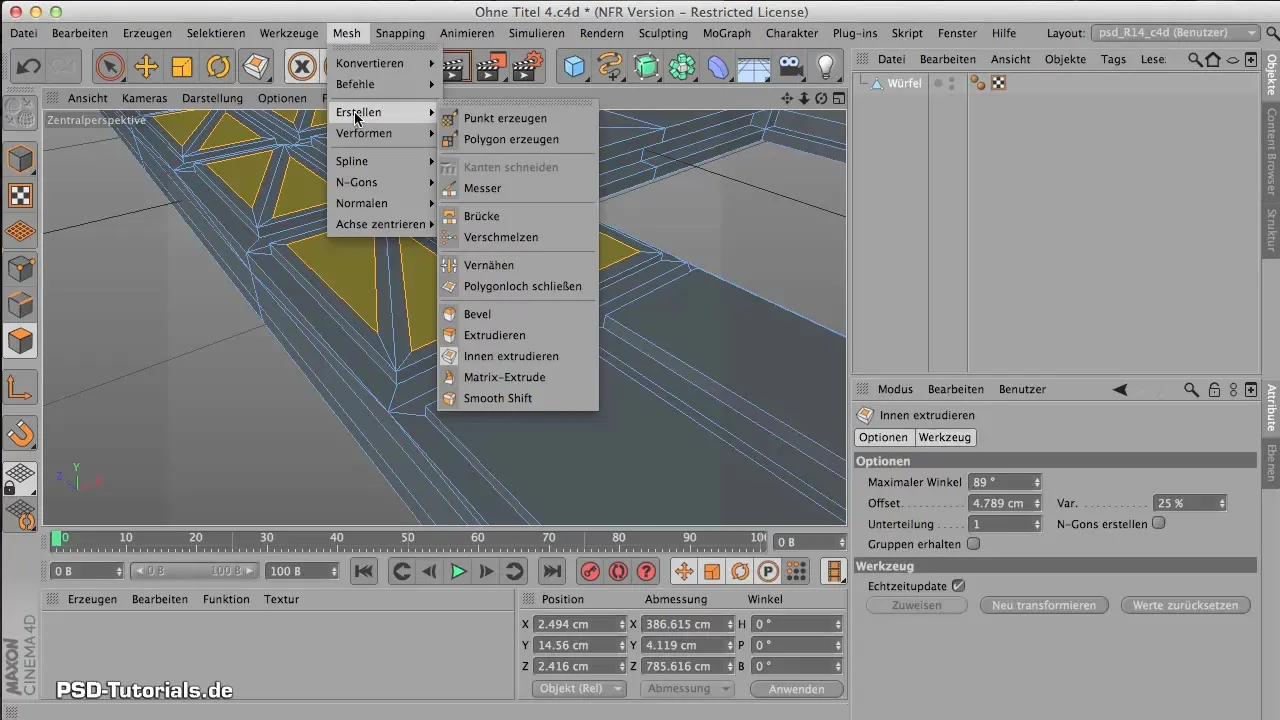The height and width of the screenshot is (720, 1280).
Task: Expand the Achse zentrieren submenu
Action: (x=384, y=224)
